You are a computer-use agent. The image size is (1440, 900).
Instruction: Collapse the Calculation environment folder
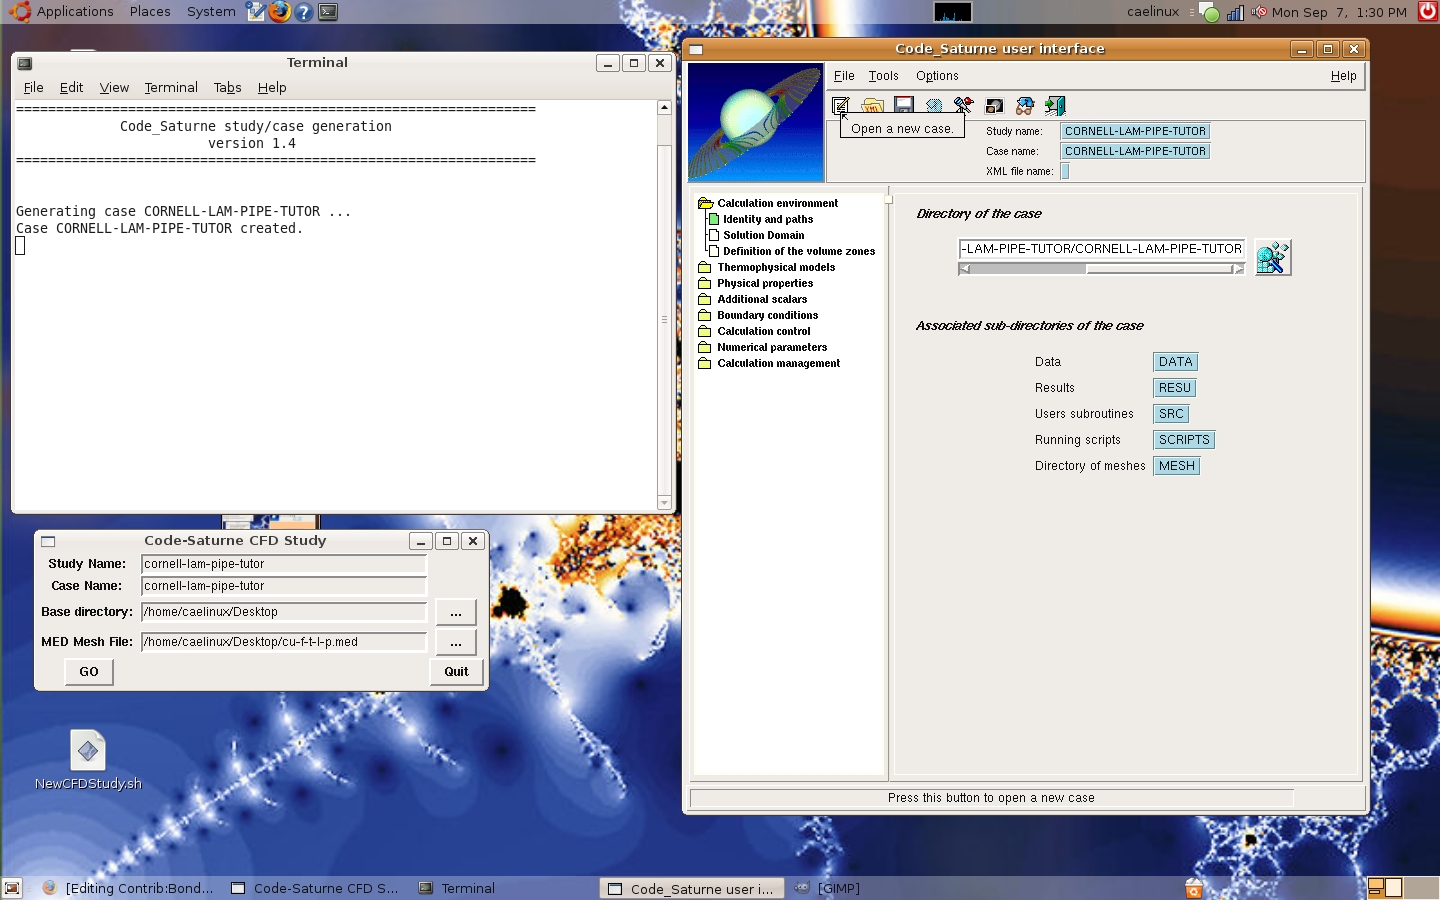705,203
